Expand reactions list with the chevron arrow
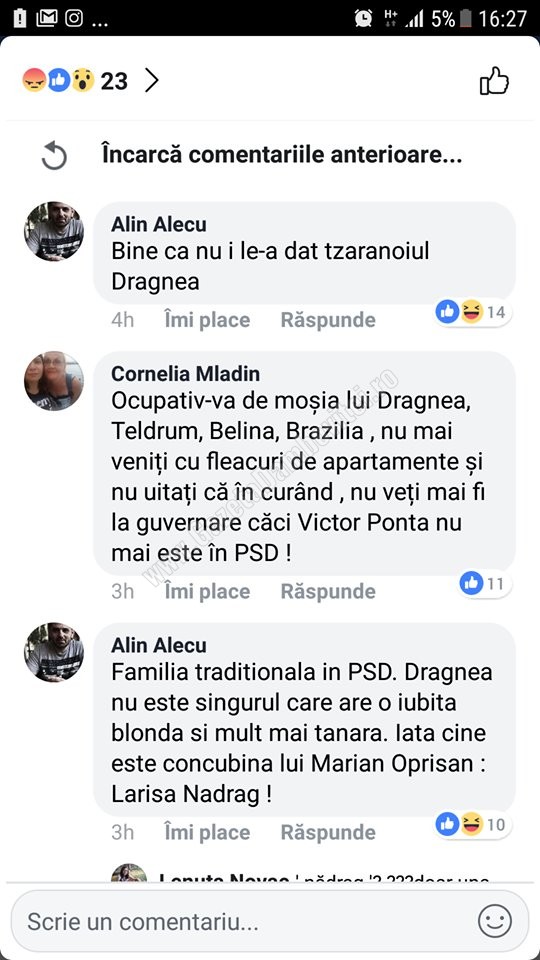This screenshot has width=540, height=960. coord(151,80)
